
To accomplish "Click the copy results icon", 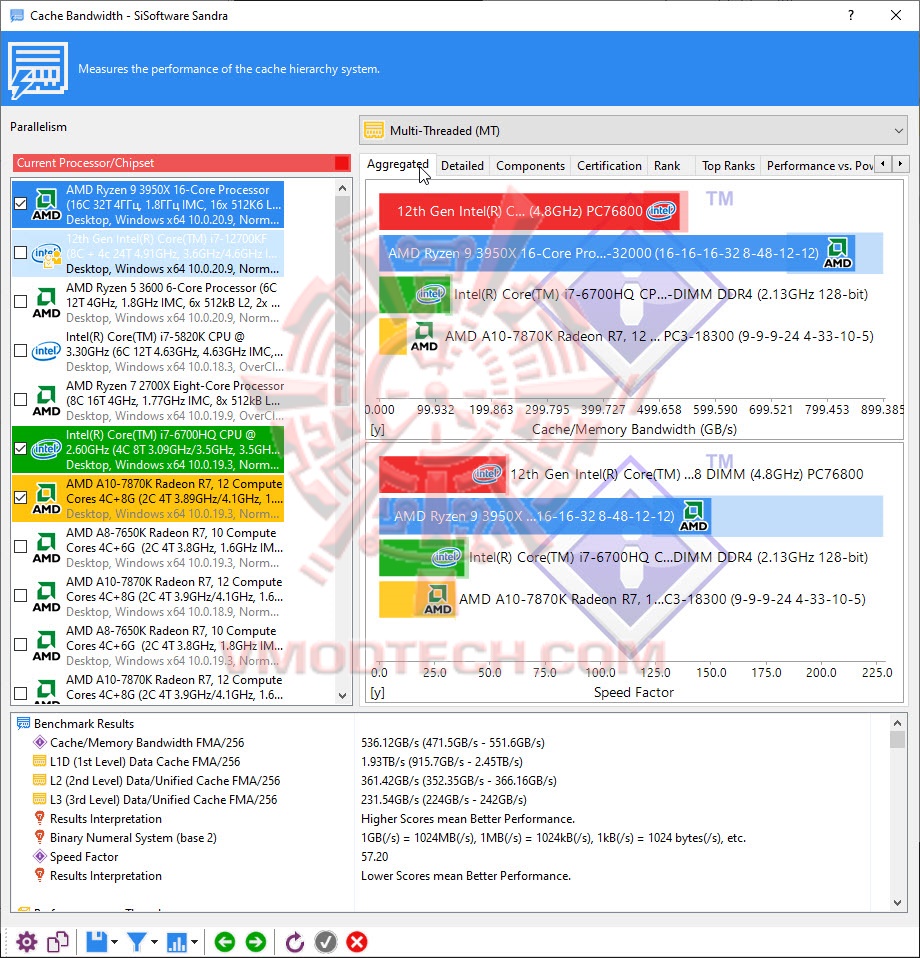I will pos(58,942).
